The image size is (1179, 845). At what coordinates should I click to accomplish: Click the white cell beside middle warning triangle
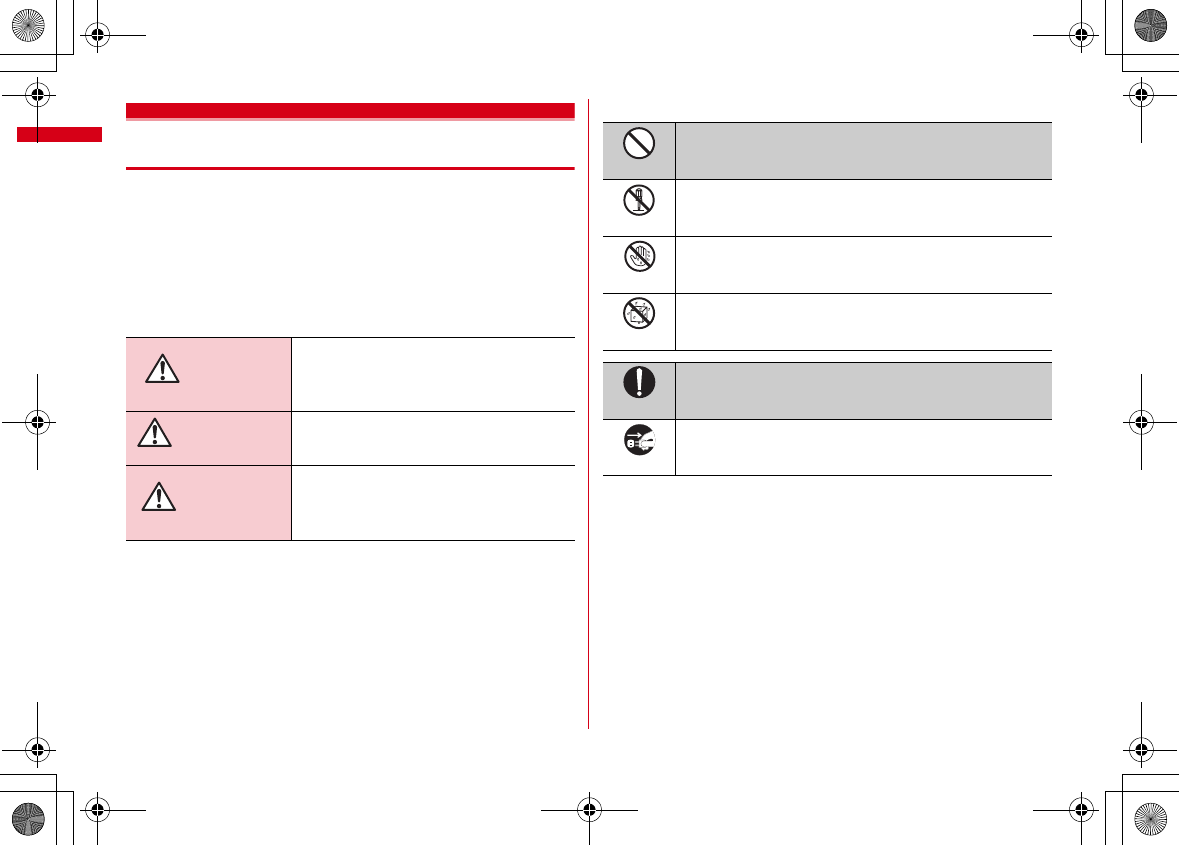(433, 437)
